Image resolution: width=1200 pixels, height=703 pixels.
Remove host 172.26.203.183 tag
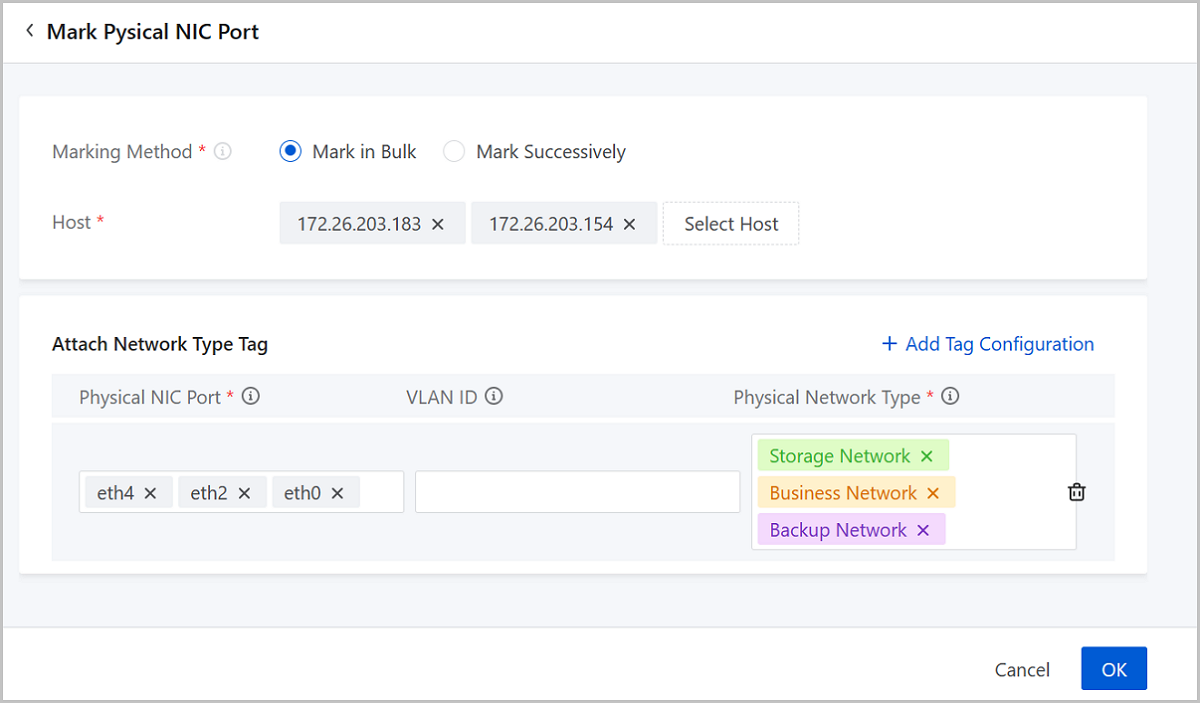[437, 224]
